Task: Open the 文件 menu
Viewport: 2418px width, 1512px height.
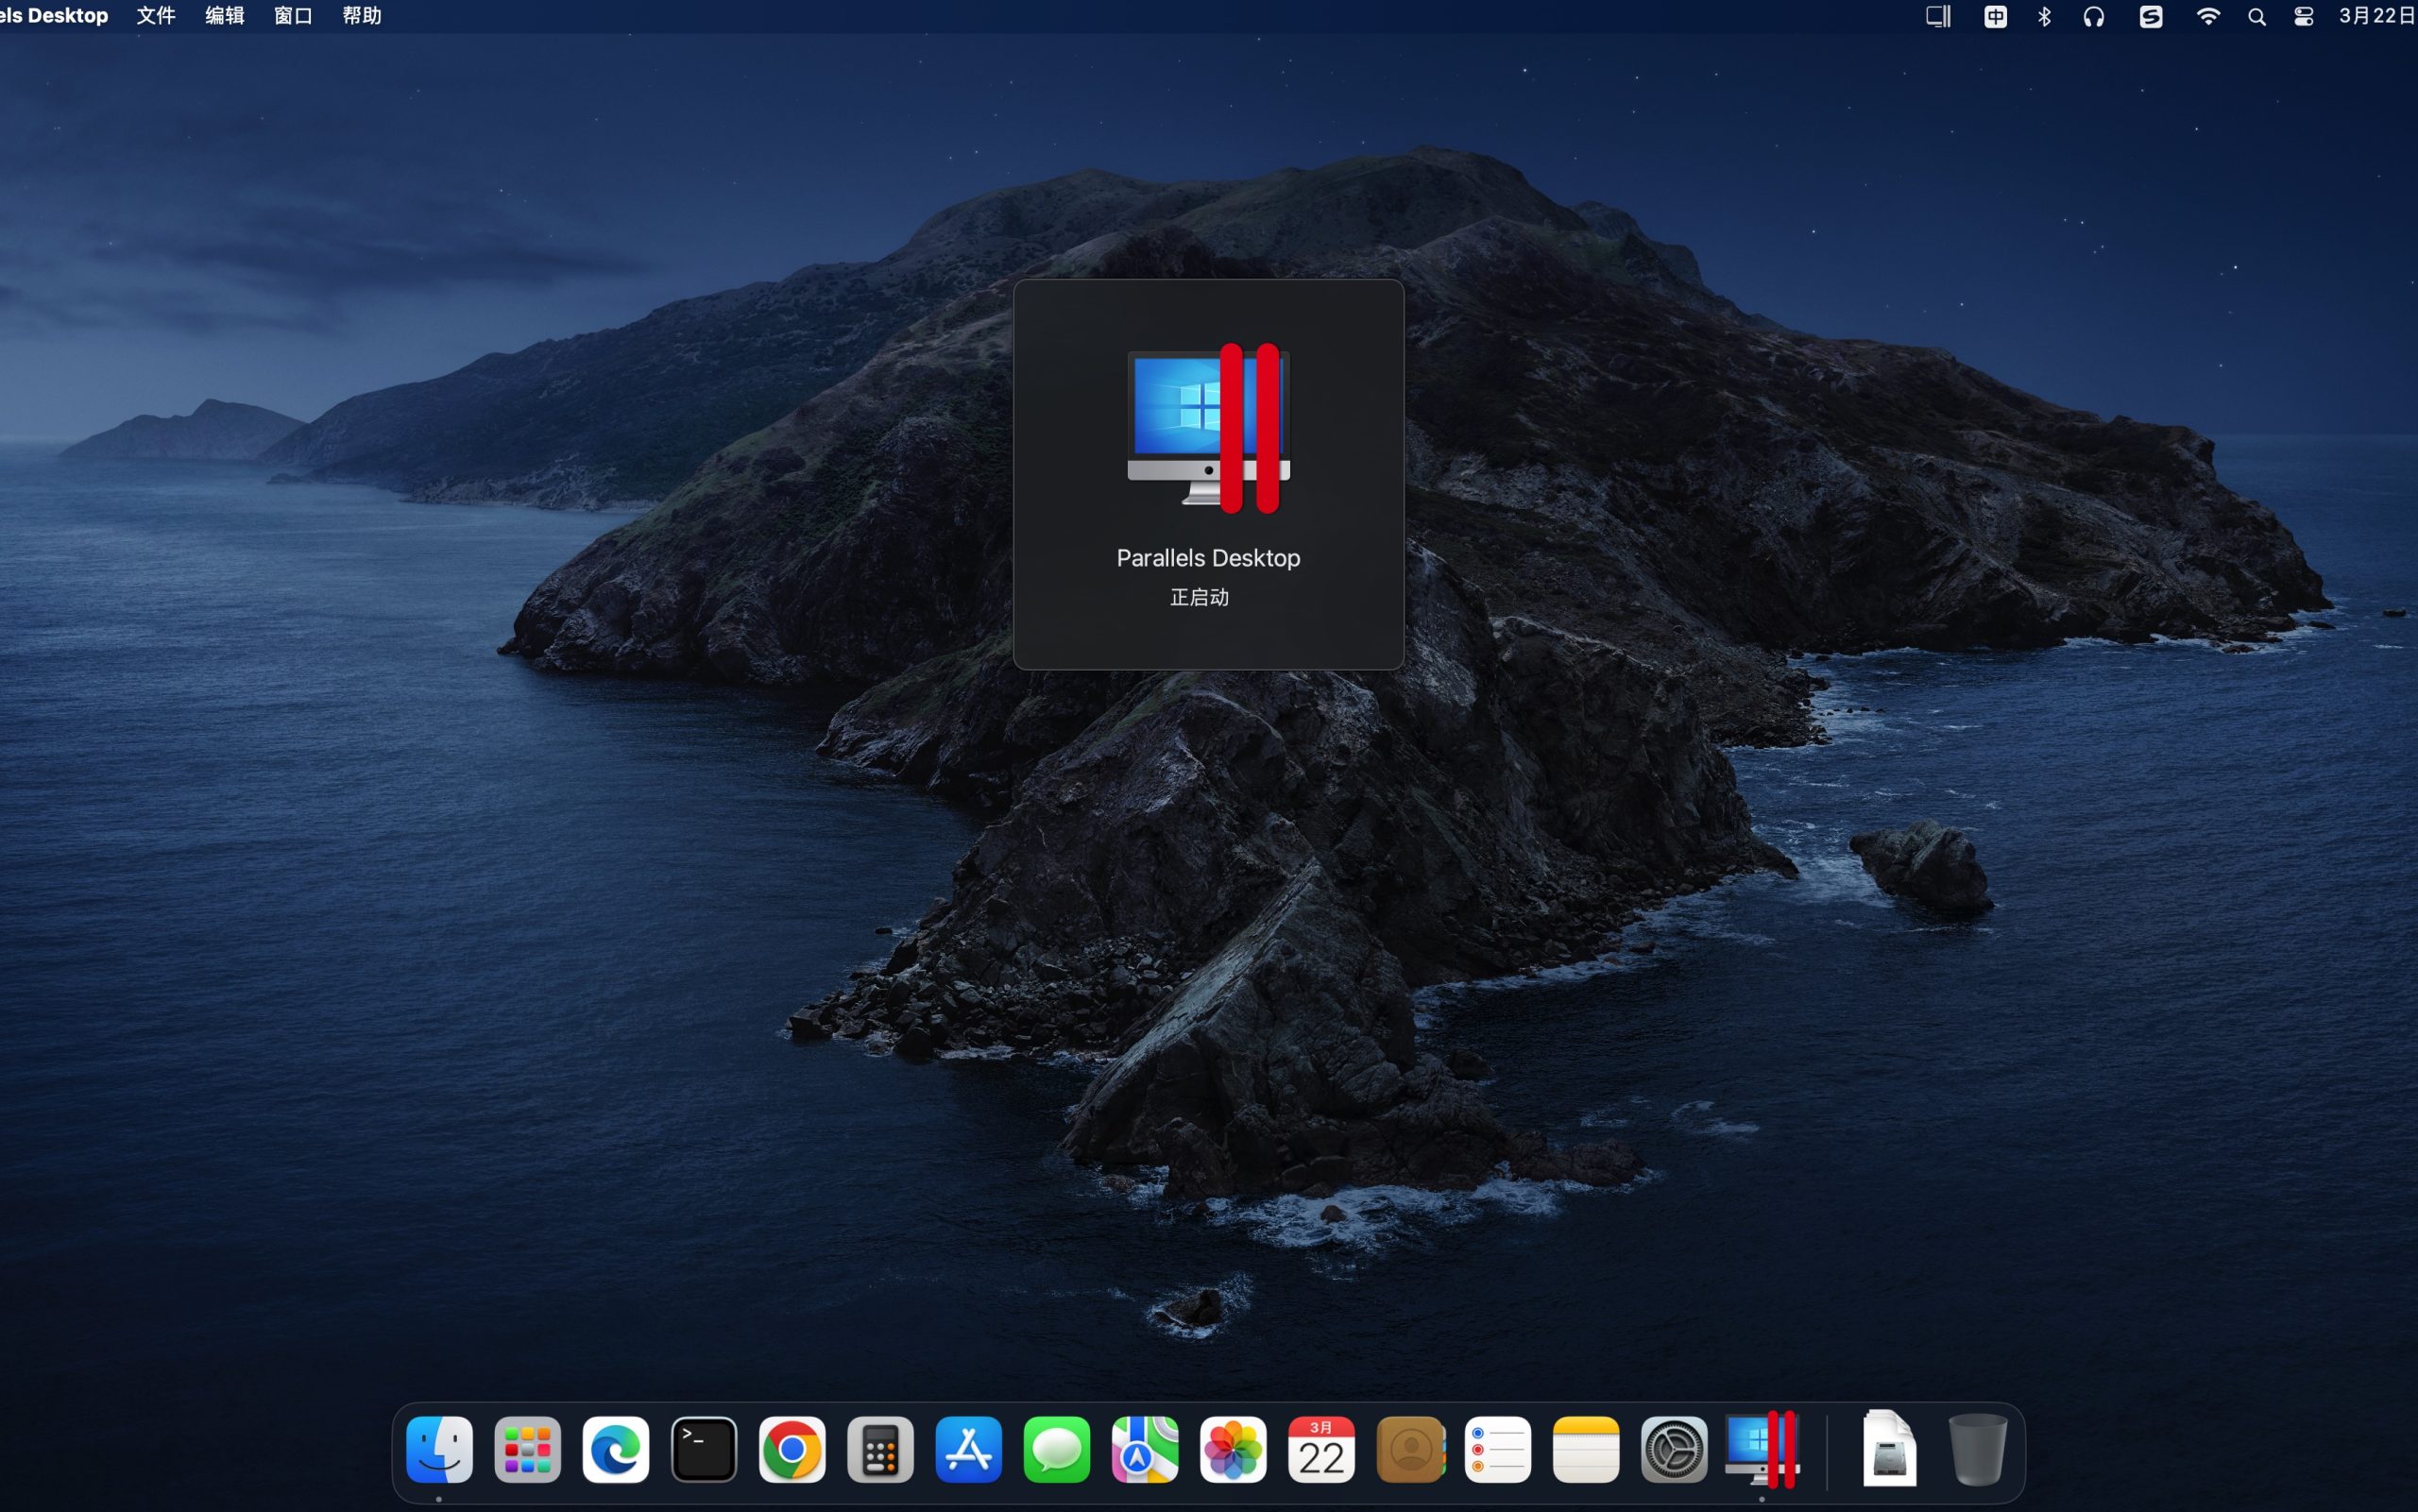Action: (x=156, y=16)
